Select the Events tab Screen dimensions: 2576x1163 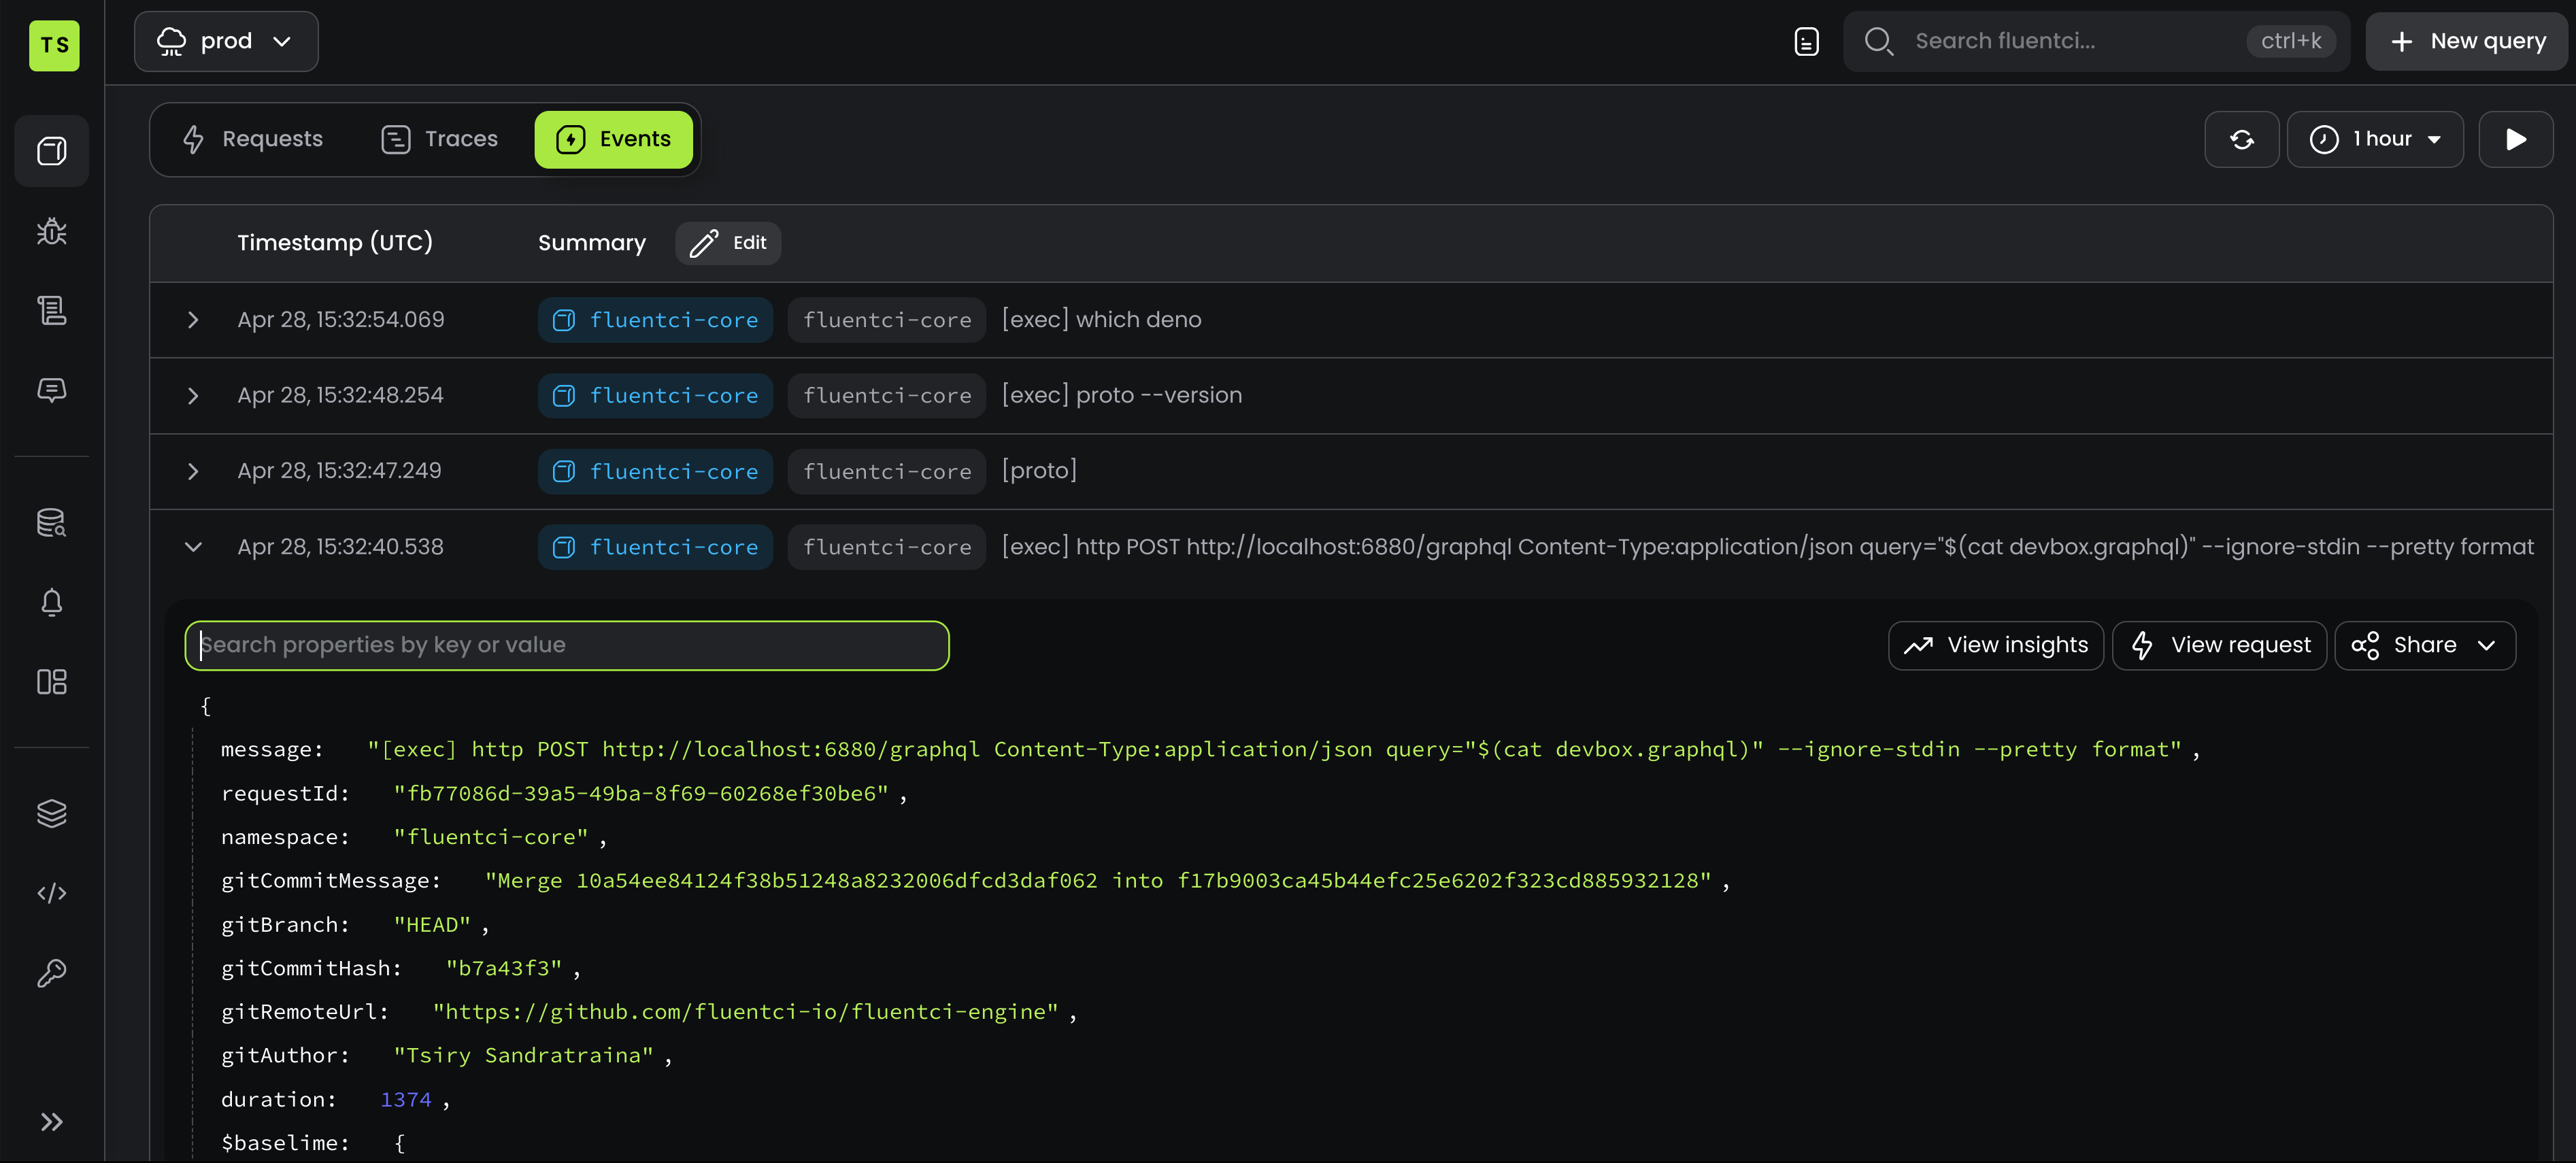pos(614,139)
